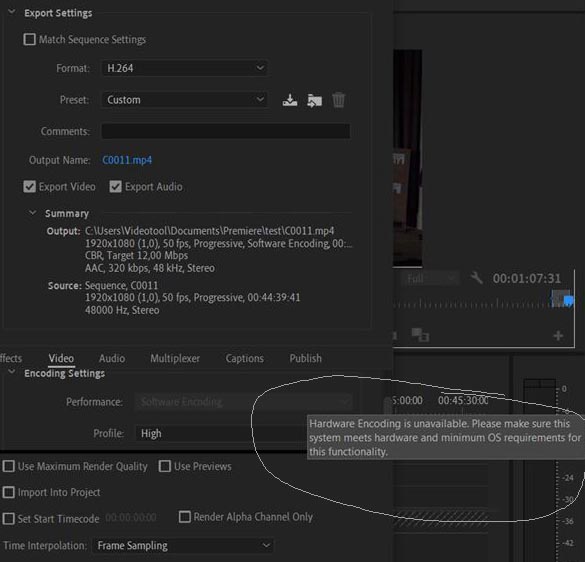Click the 48000 Hz, Stereo source line
This screenshot has height=562, width=585.
122,310
